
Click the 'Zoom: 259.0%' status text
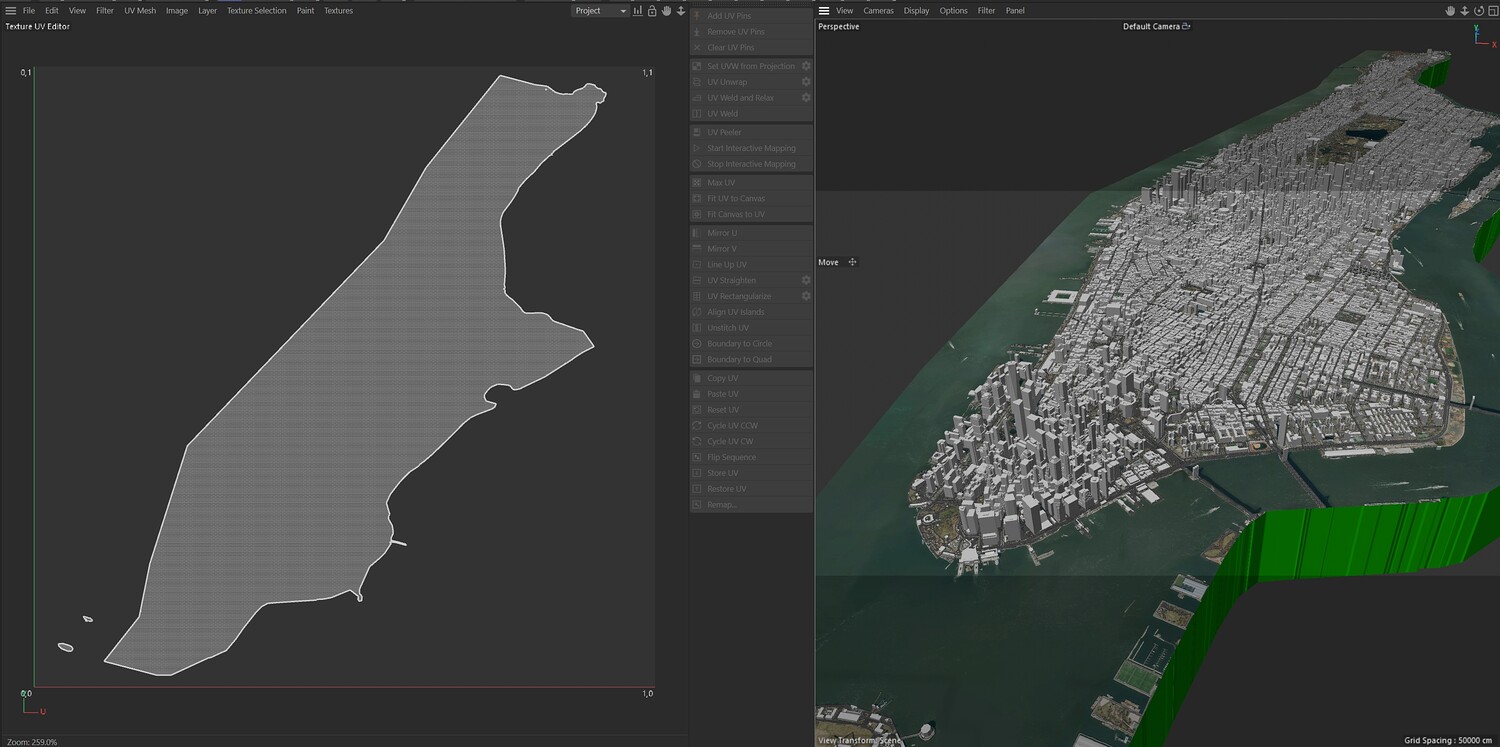[x=31, y=742]
